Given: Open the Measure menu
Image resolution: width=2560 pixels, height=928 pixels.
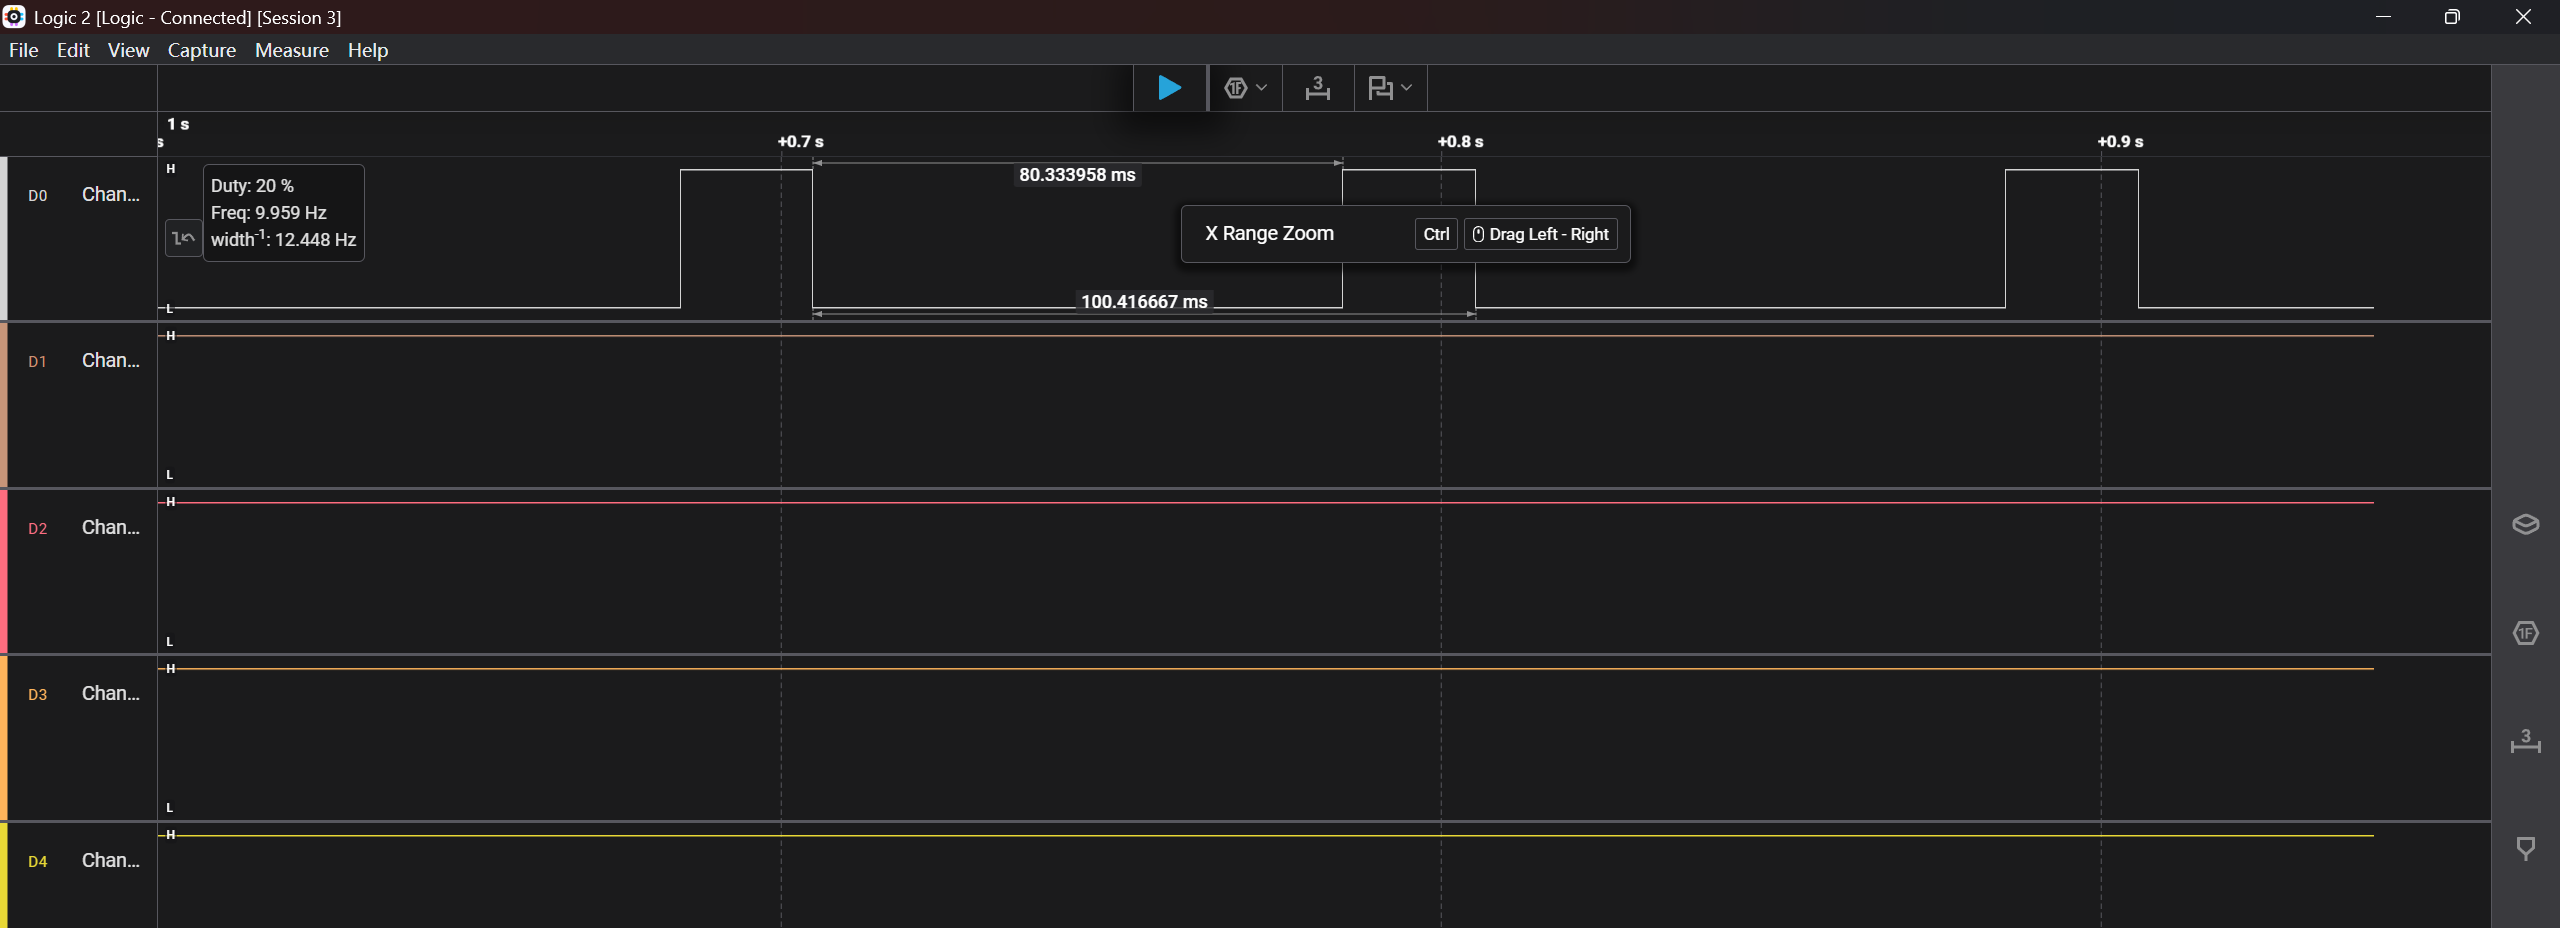Looking at the screenshot, I should pos(291,50).
